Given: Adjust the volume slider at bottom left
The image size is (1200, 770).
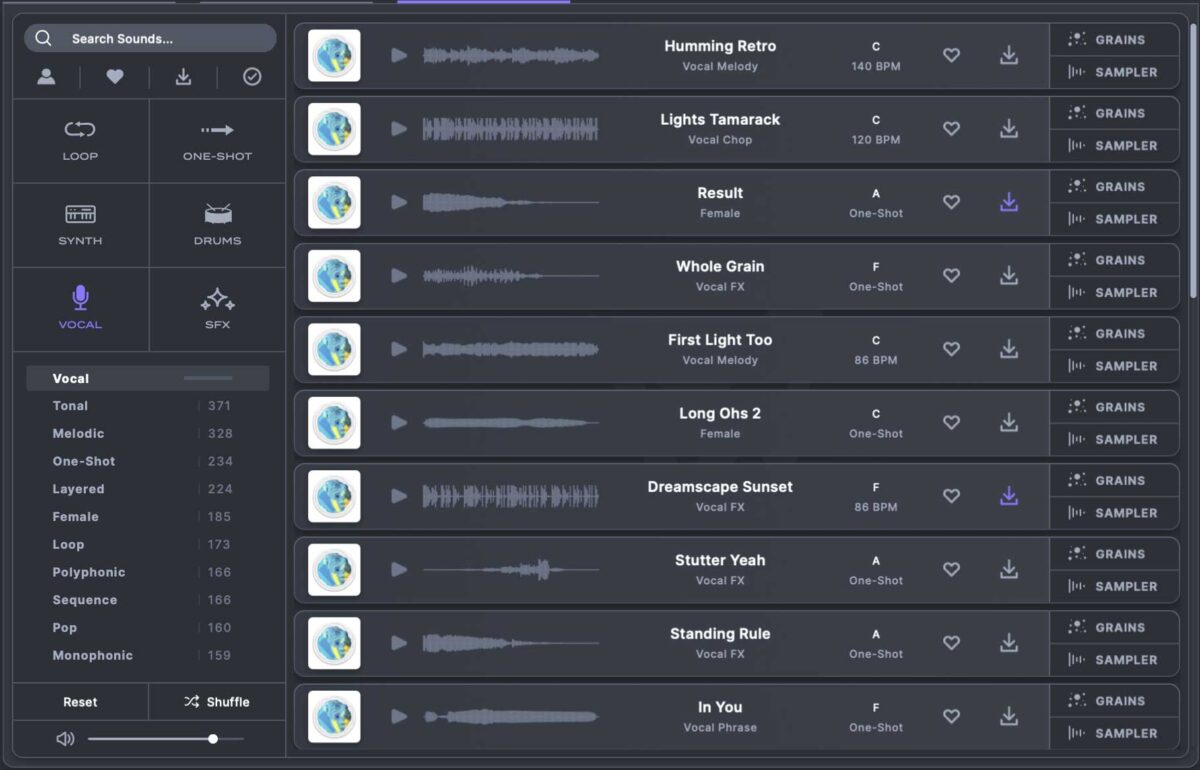Looking at the screenshot, I should [212, 738].
